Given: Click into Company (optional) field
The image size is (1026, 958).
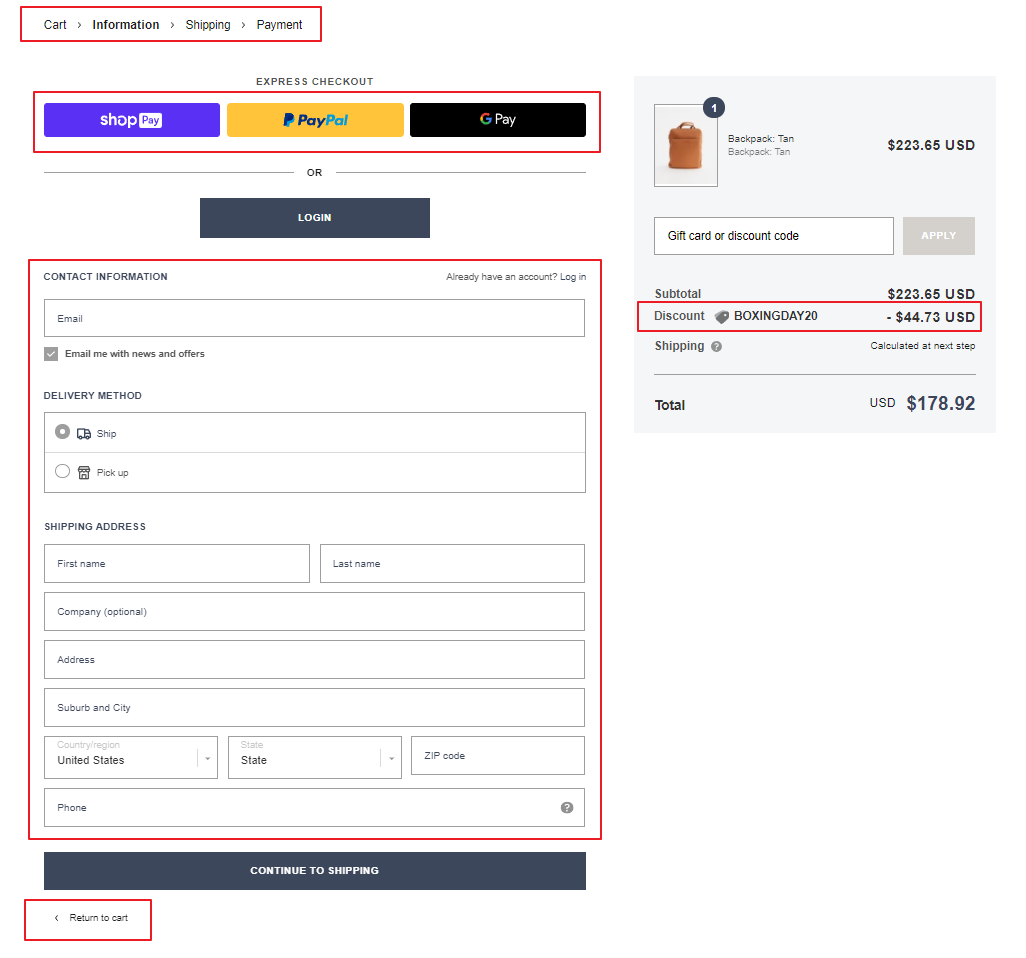Looking at the screenshot, I should [x=314, y=612].
